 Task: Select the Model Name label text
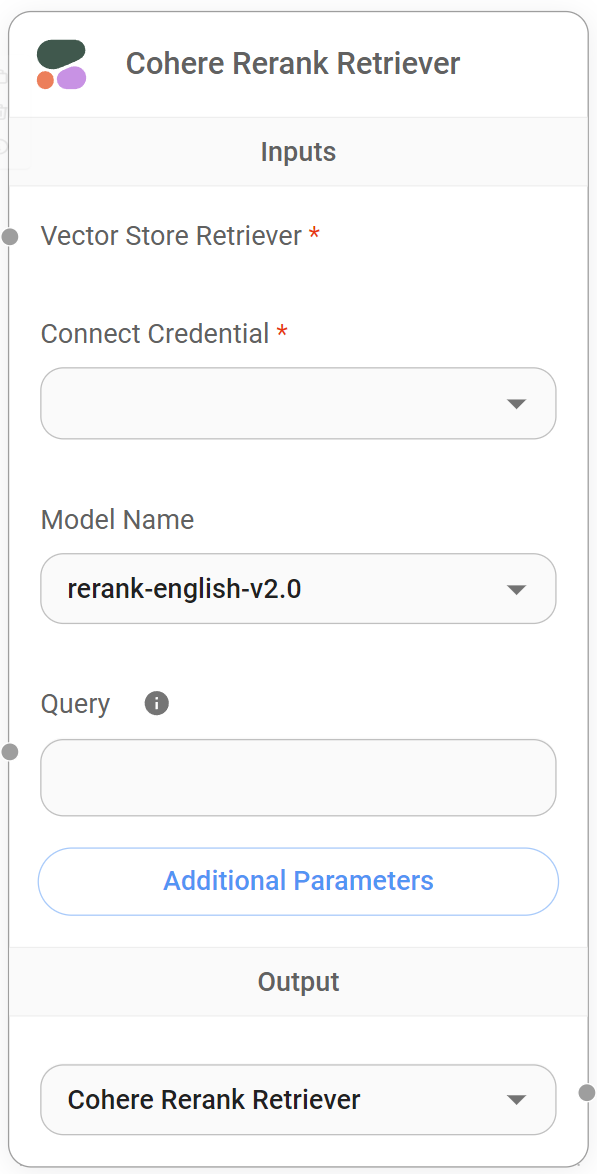pyautogui.click(x=117, y=520)
